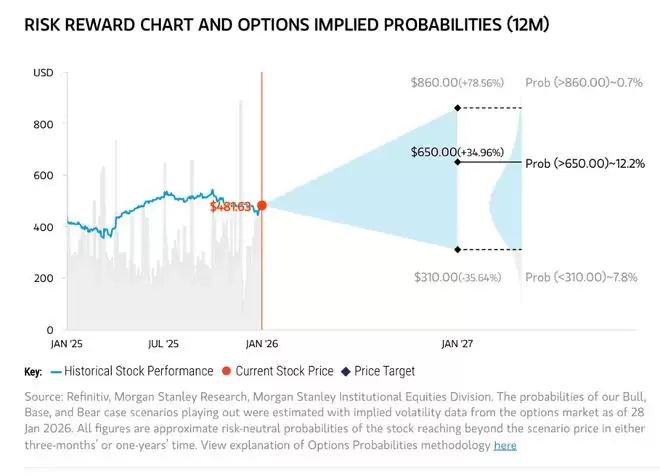
Task: Click the base case diamond at $650
Action: point(457,162)
